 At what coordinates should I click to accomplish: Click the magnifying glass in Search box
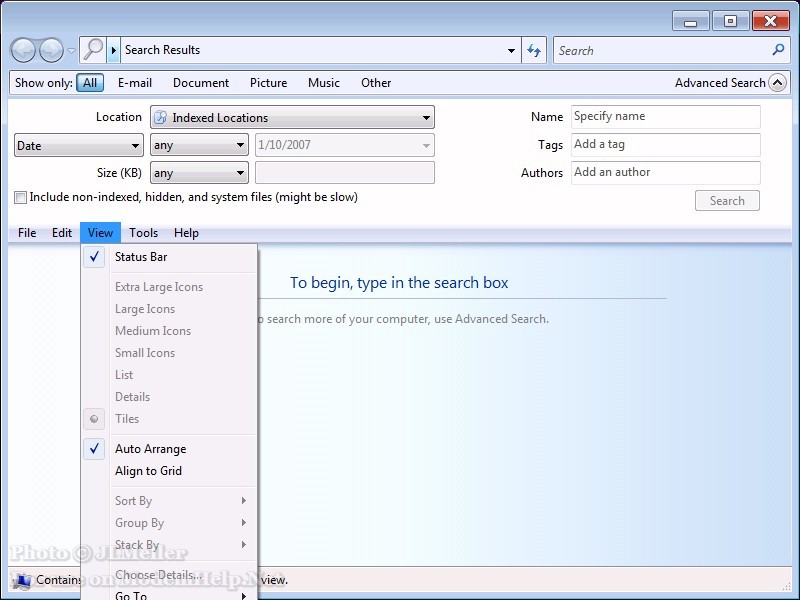(779, 50)
